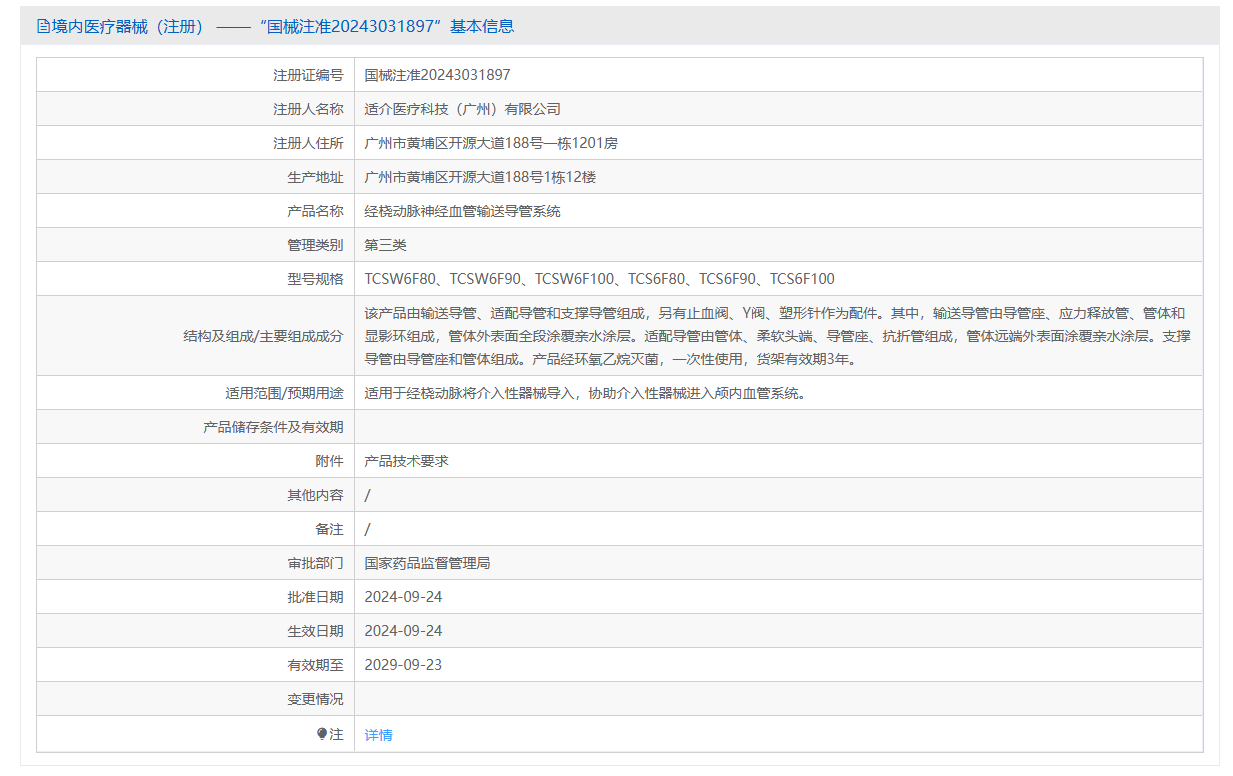
Task: Select address ending with 1栋12楼
Action: coord(480,177)
